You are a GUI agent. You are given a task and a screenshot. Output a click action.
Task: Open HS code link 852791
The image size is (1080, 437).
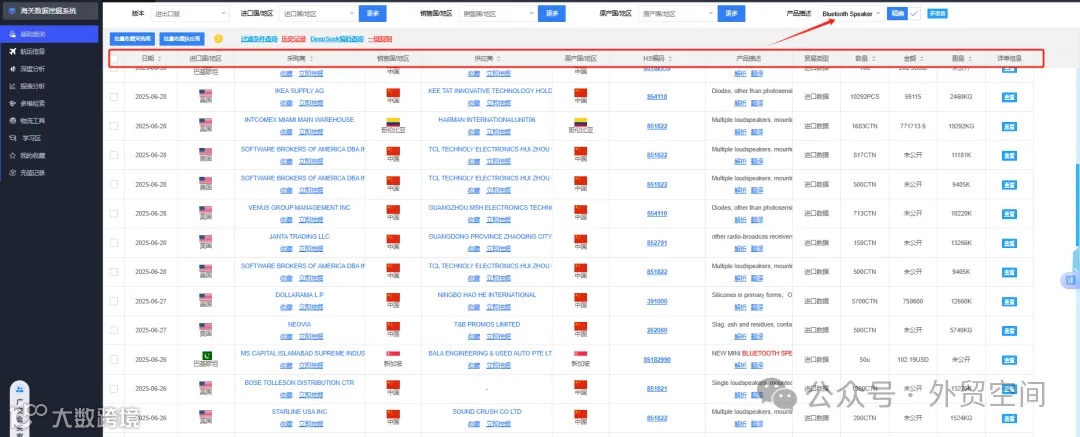point(656,243)
